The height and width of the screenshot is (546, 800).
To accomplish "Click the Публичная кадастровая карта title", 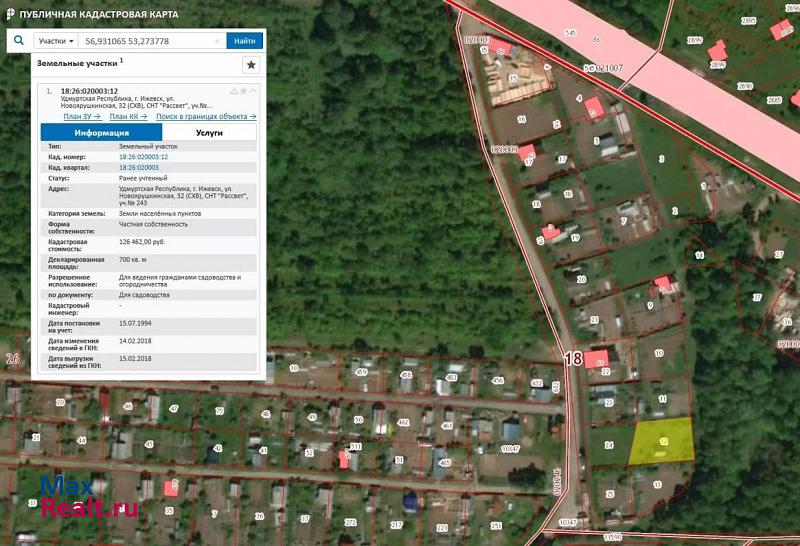I will [x=99, y=15].
